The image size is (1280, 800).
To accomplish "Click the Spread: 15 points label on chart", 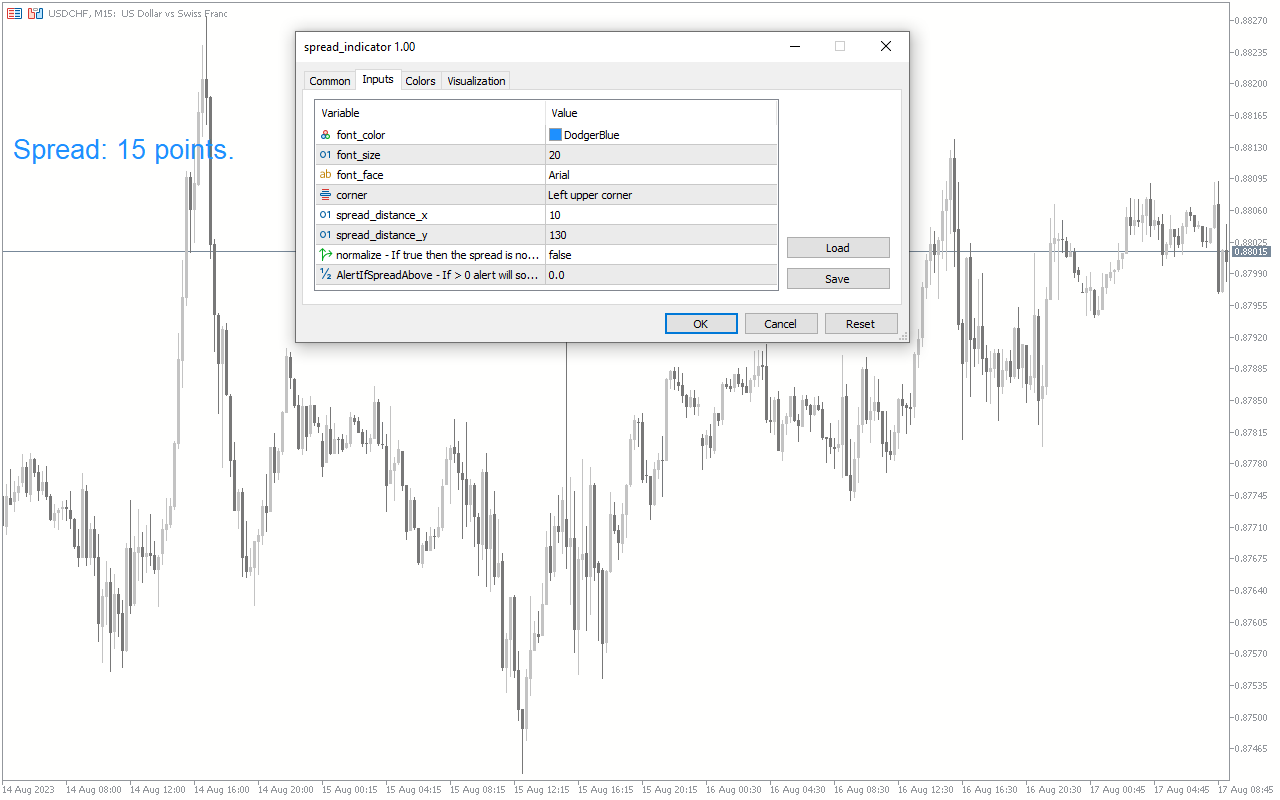I will 124,150.
